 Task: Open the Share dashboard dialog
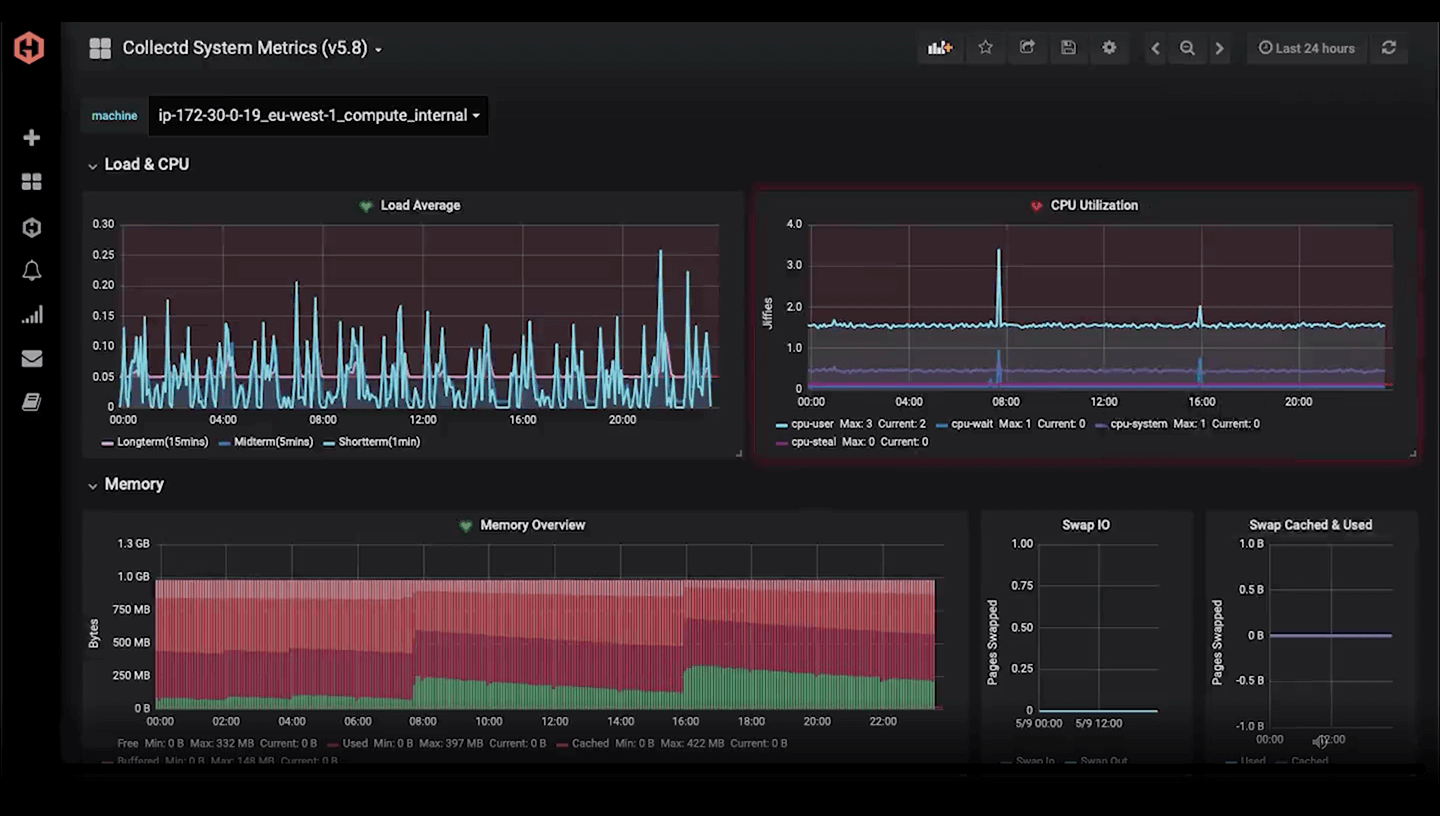point(1027,47)
